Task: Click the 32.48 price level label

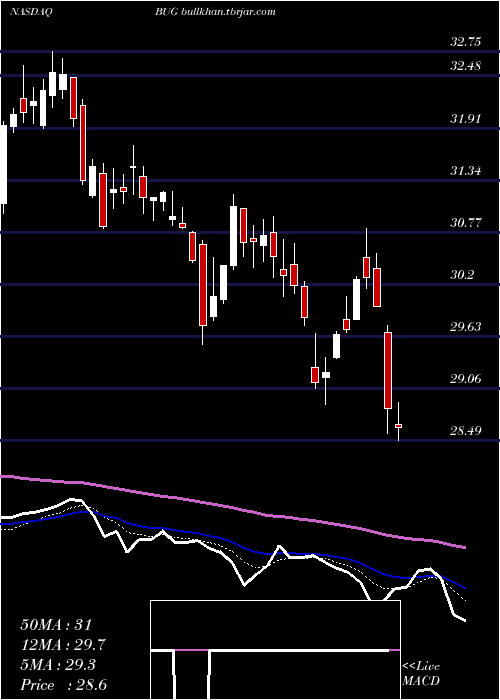Action: [466, 66]
